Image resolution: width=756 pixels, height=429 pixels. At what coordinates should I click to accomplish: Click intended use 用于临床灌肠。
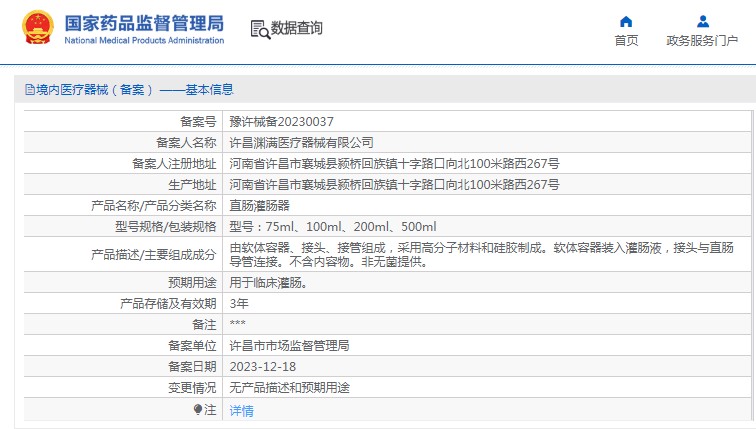point(269,282)
